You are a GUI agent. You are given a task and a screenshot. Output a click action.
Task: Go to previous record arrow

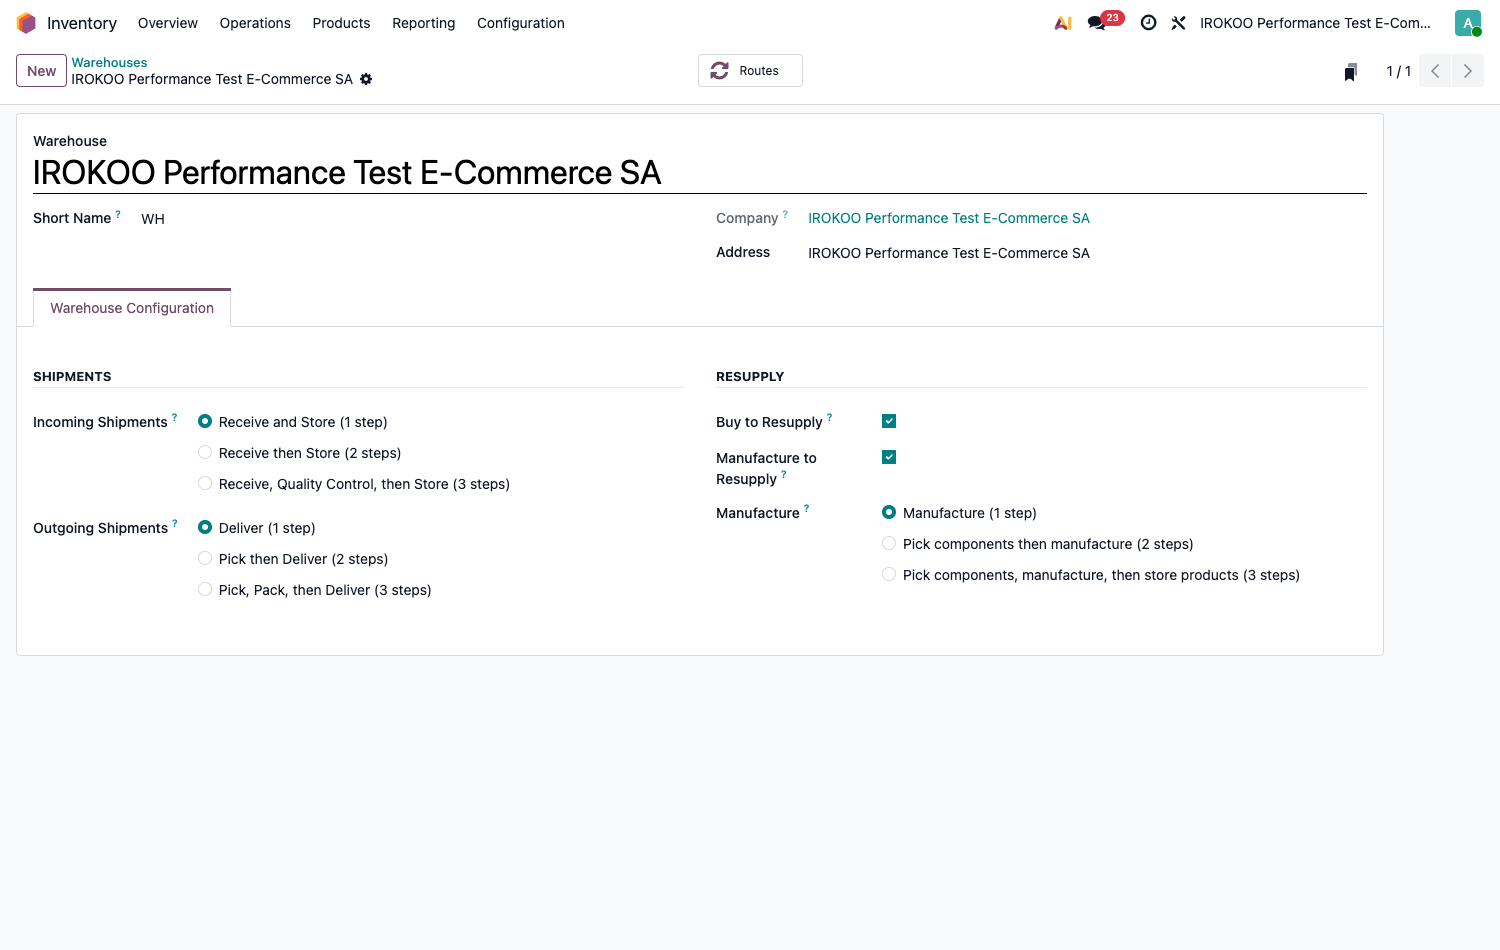click(1435, 71)
